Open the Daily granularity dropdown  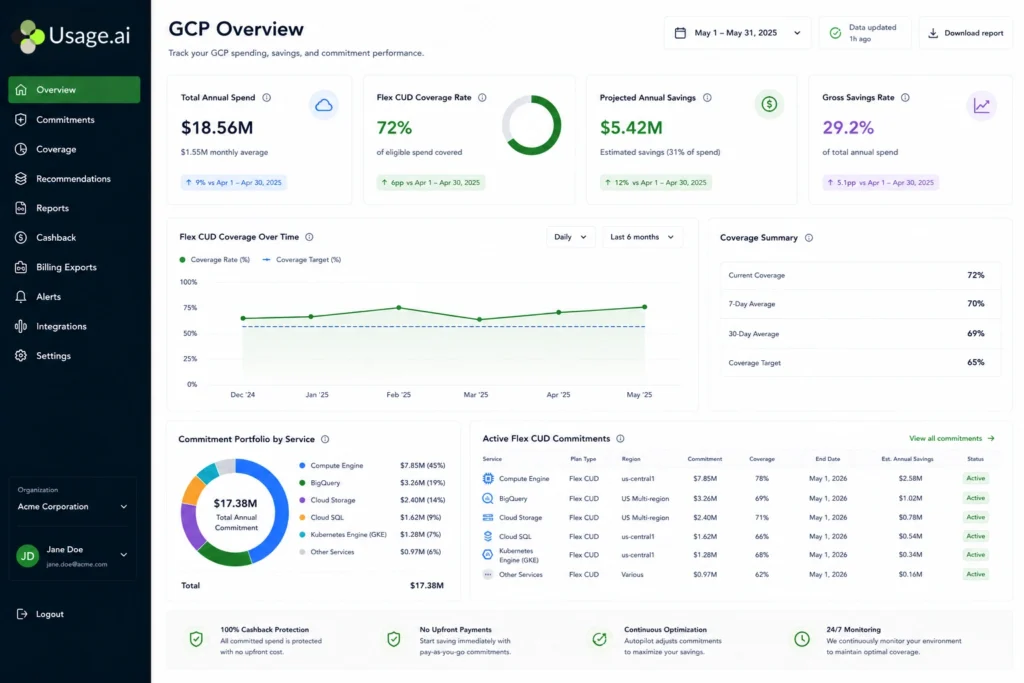point(570,237)
